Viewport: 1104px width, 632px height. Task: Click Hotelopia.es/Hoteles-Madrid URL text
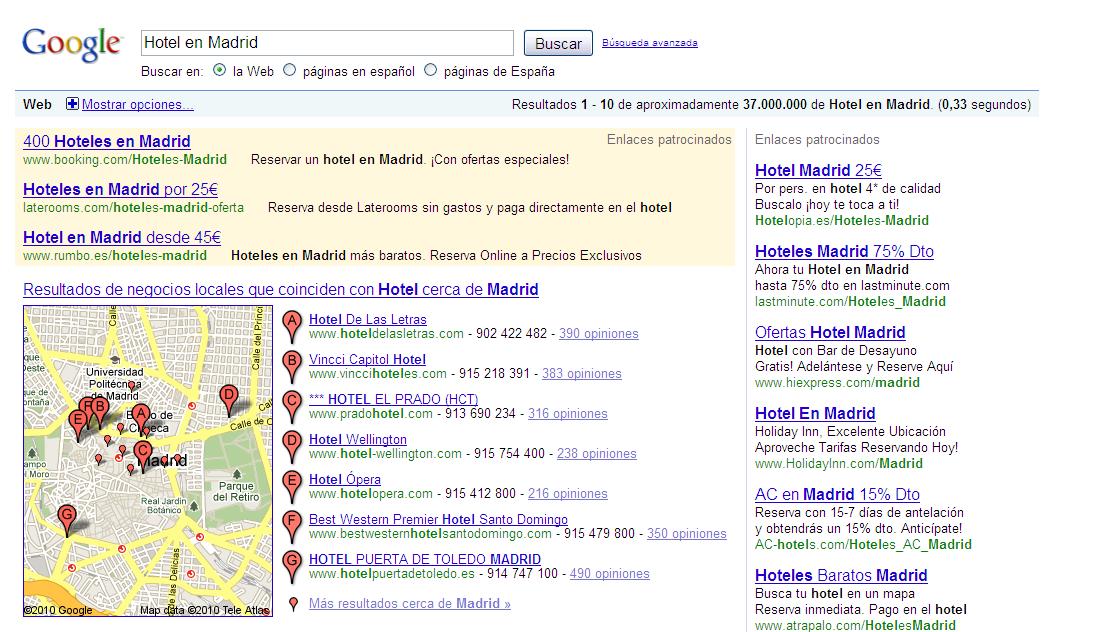click(x=841, y=221)
